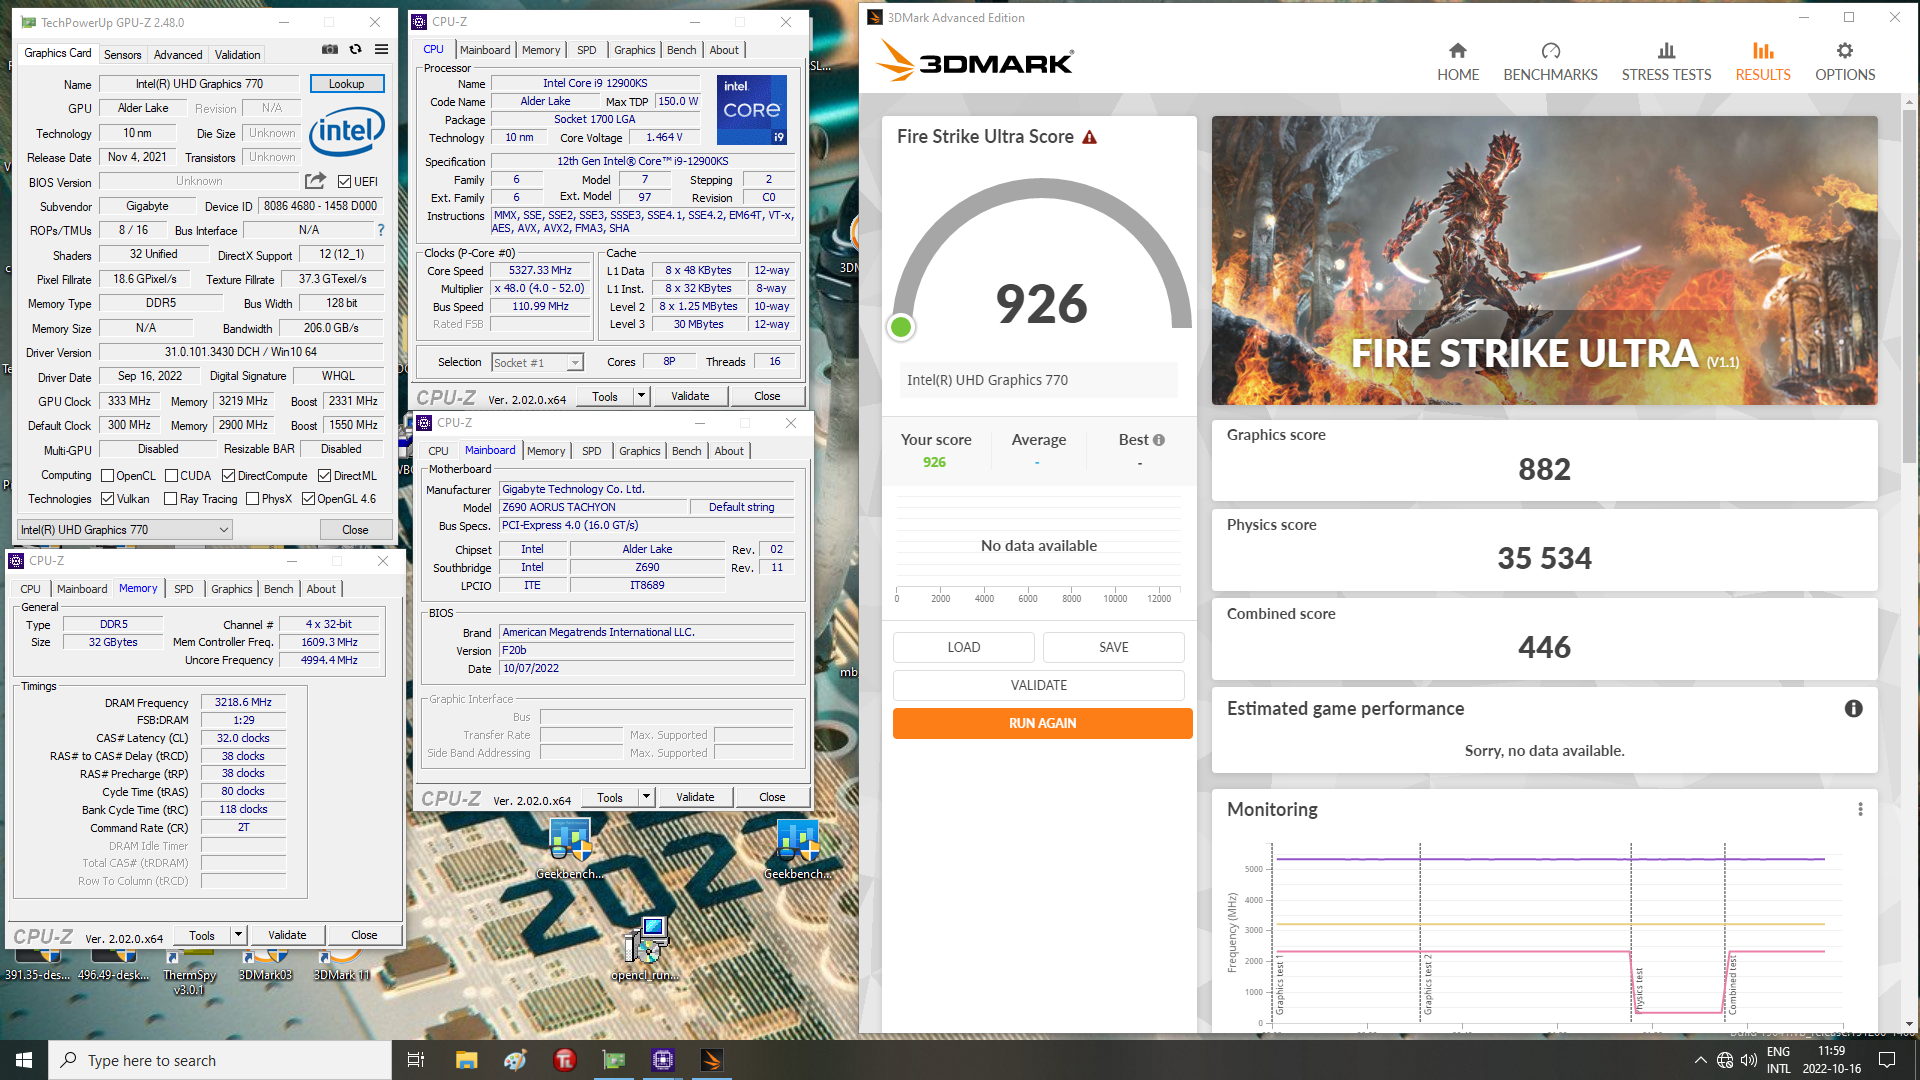Click the Bus Interface question mark icon
Screen dimensions: 1920x1080
(381, 230)
